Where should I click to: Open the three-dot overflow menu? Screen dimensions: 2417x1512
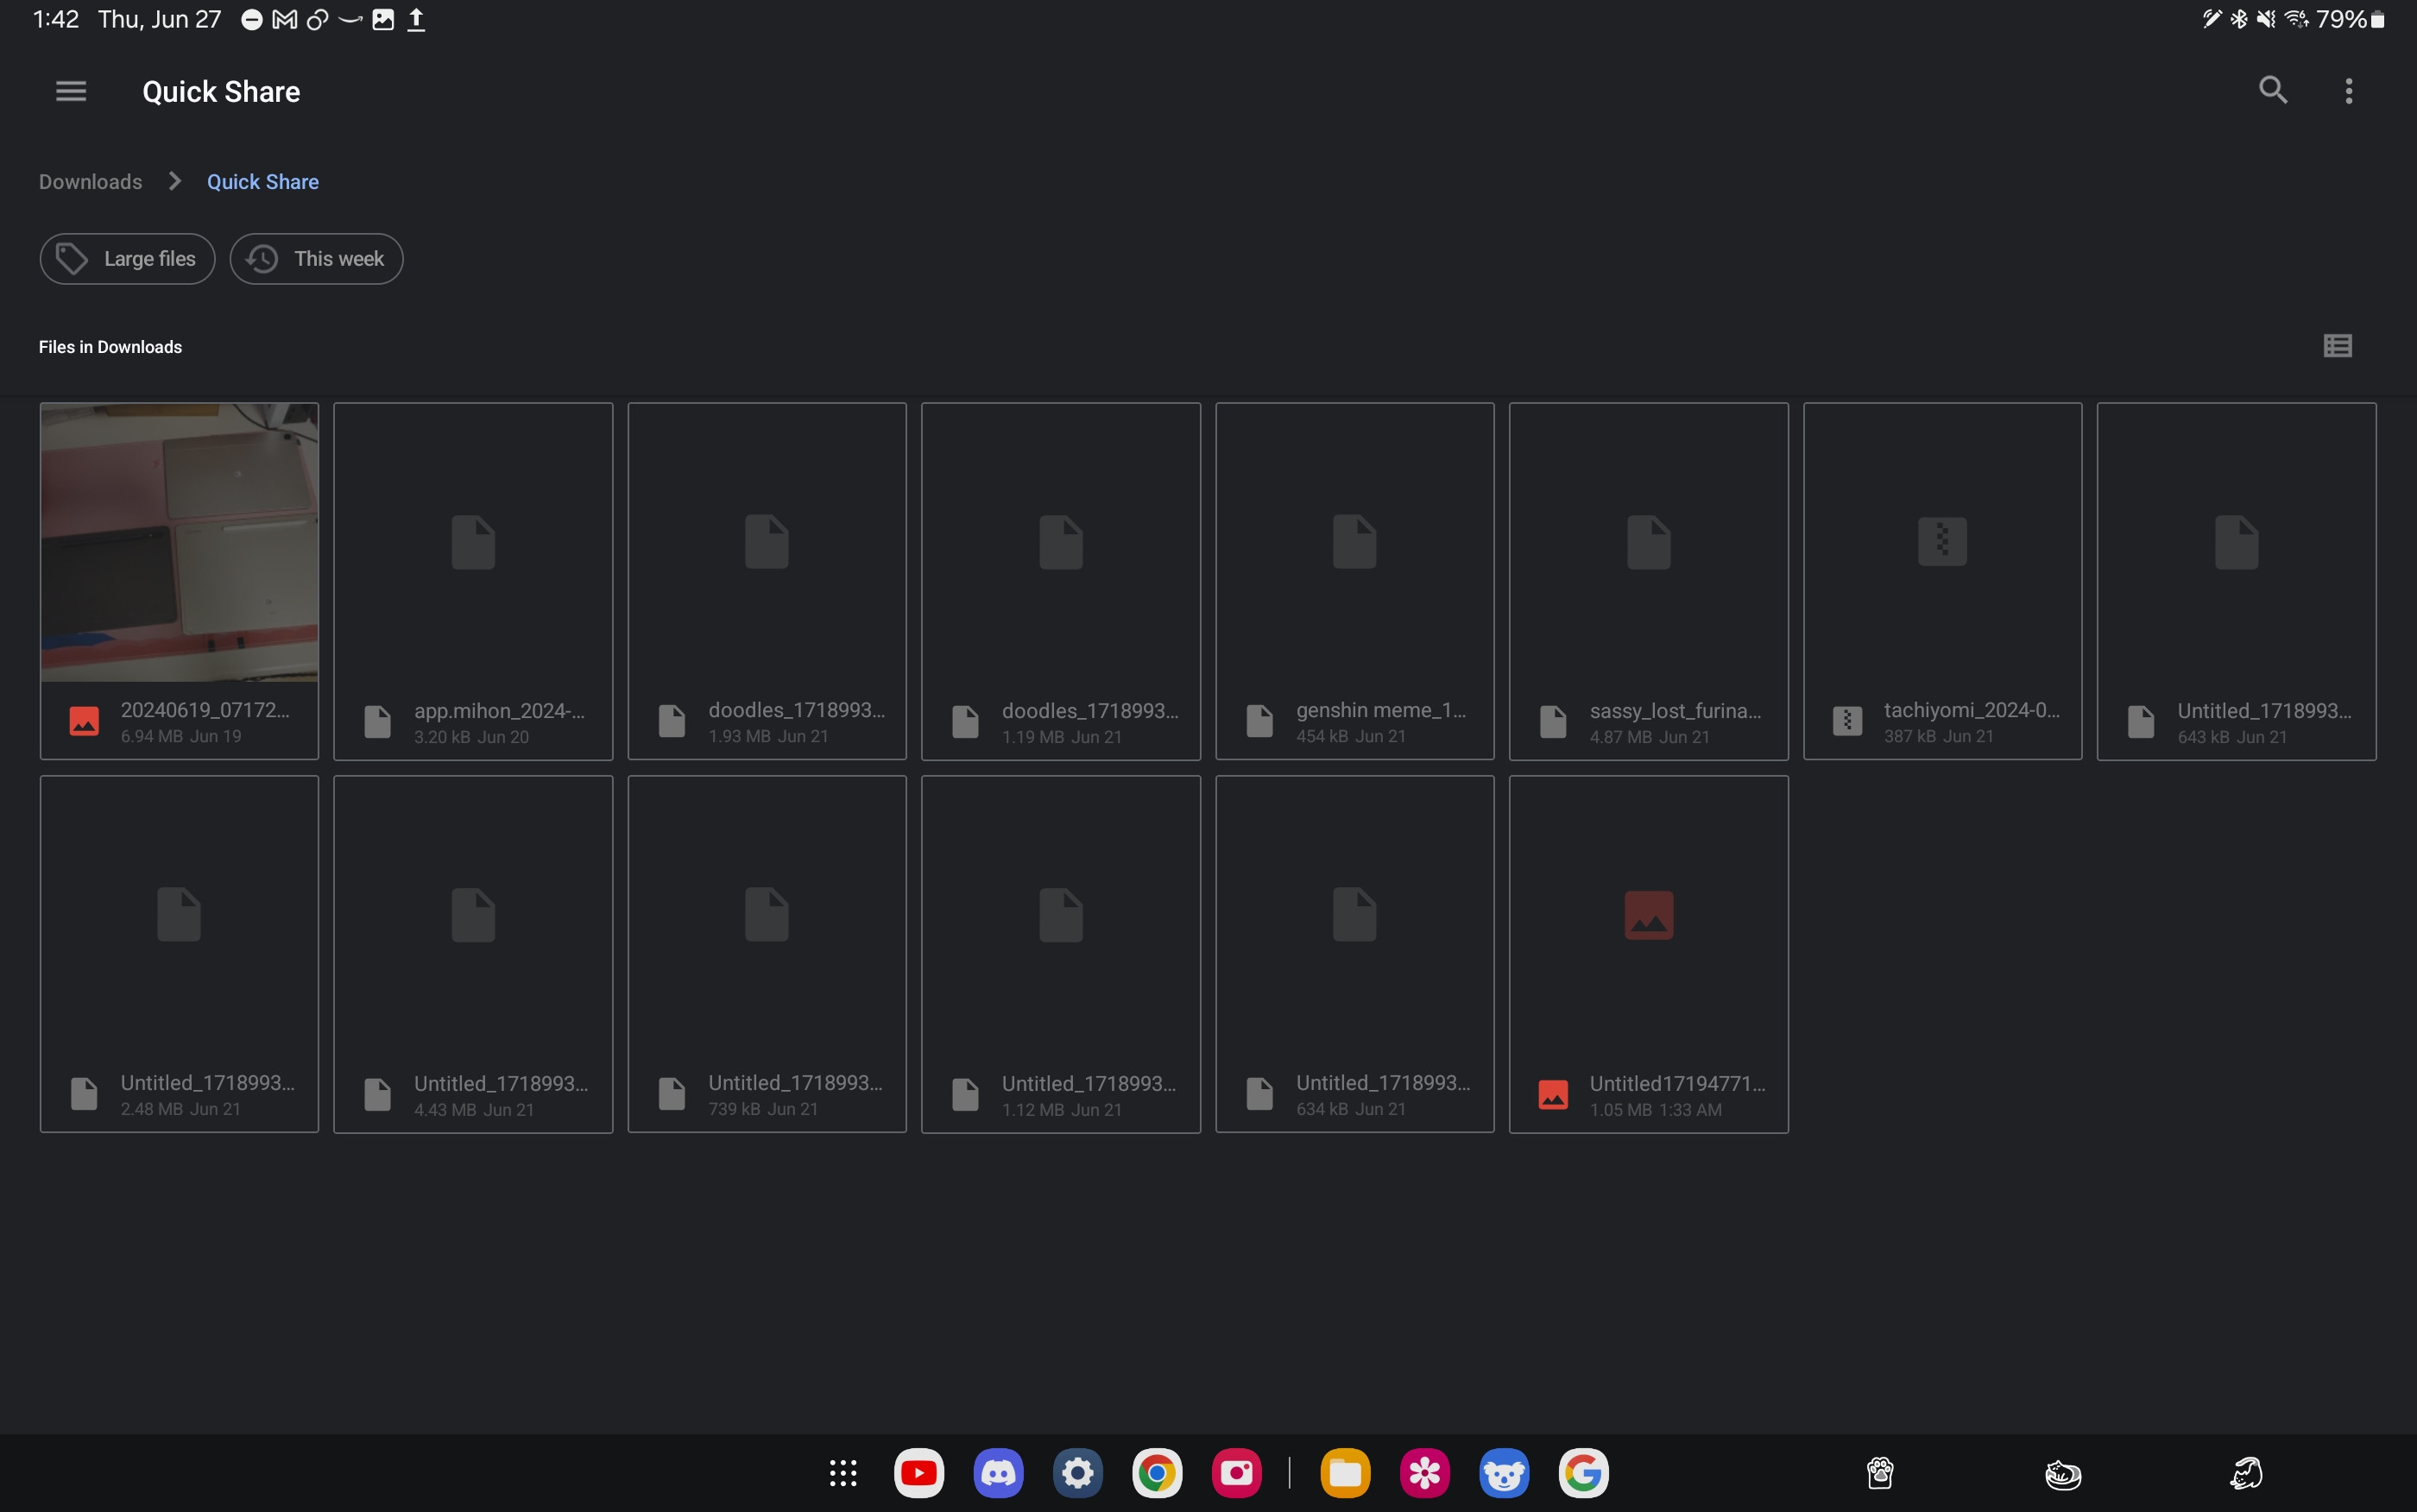2348,91
